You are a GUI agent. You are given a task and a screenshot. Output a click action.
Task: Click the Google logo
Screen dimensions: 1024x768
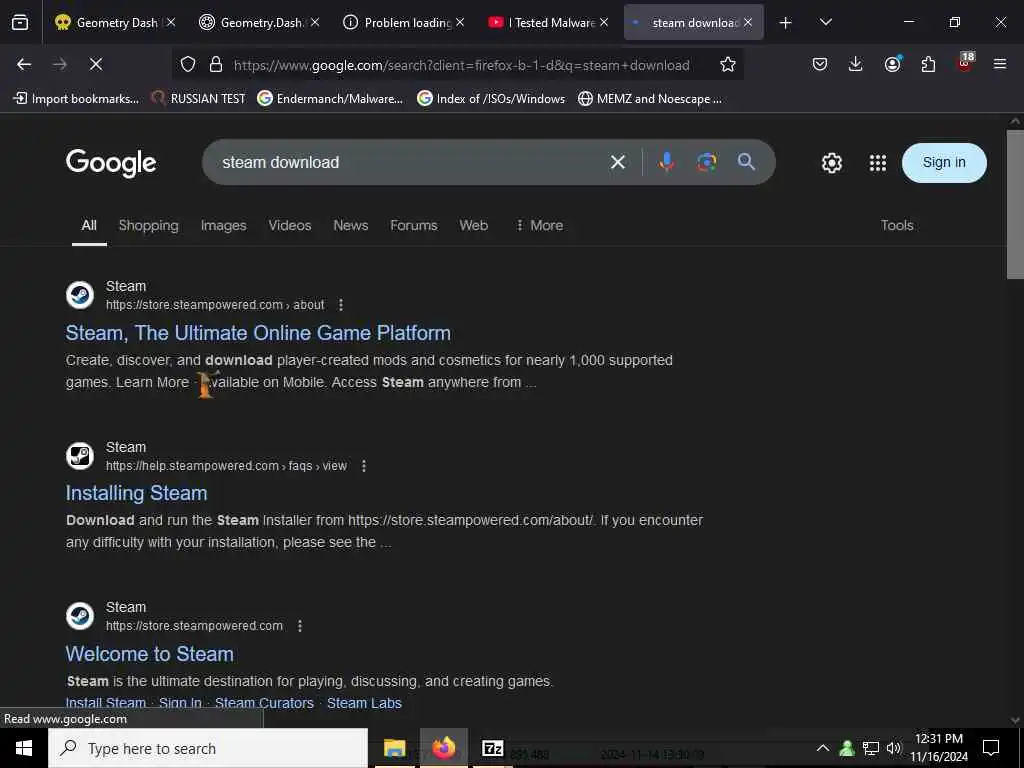111,163
